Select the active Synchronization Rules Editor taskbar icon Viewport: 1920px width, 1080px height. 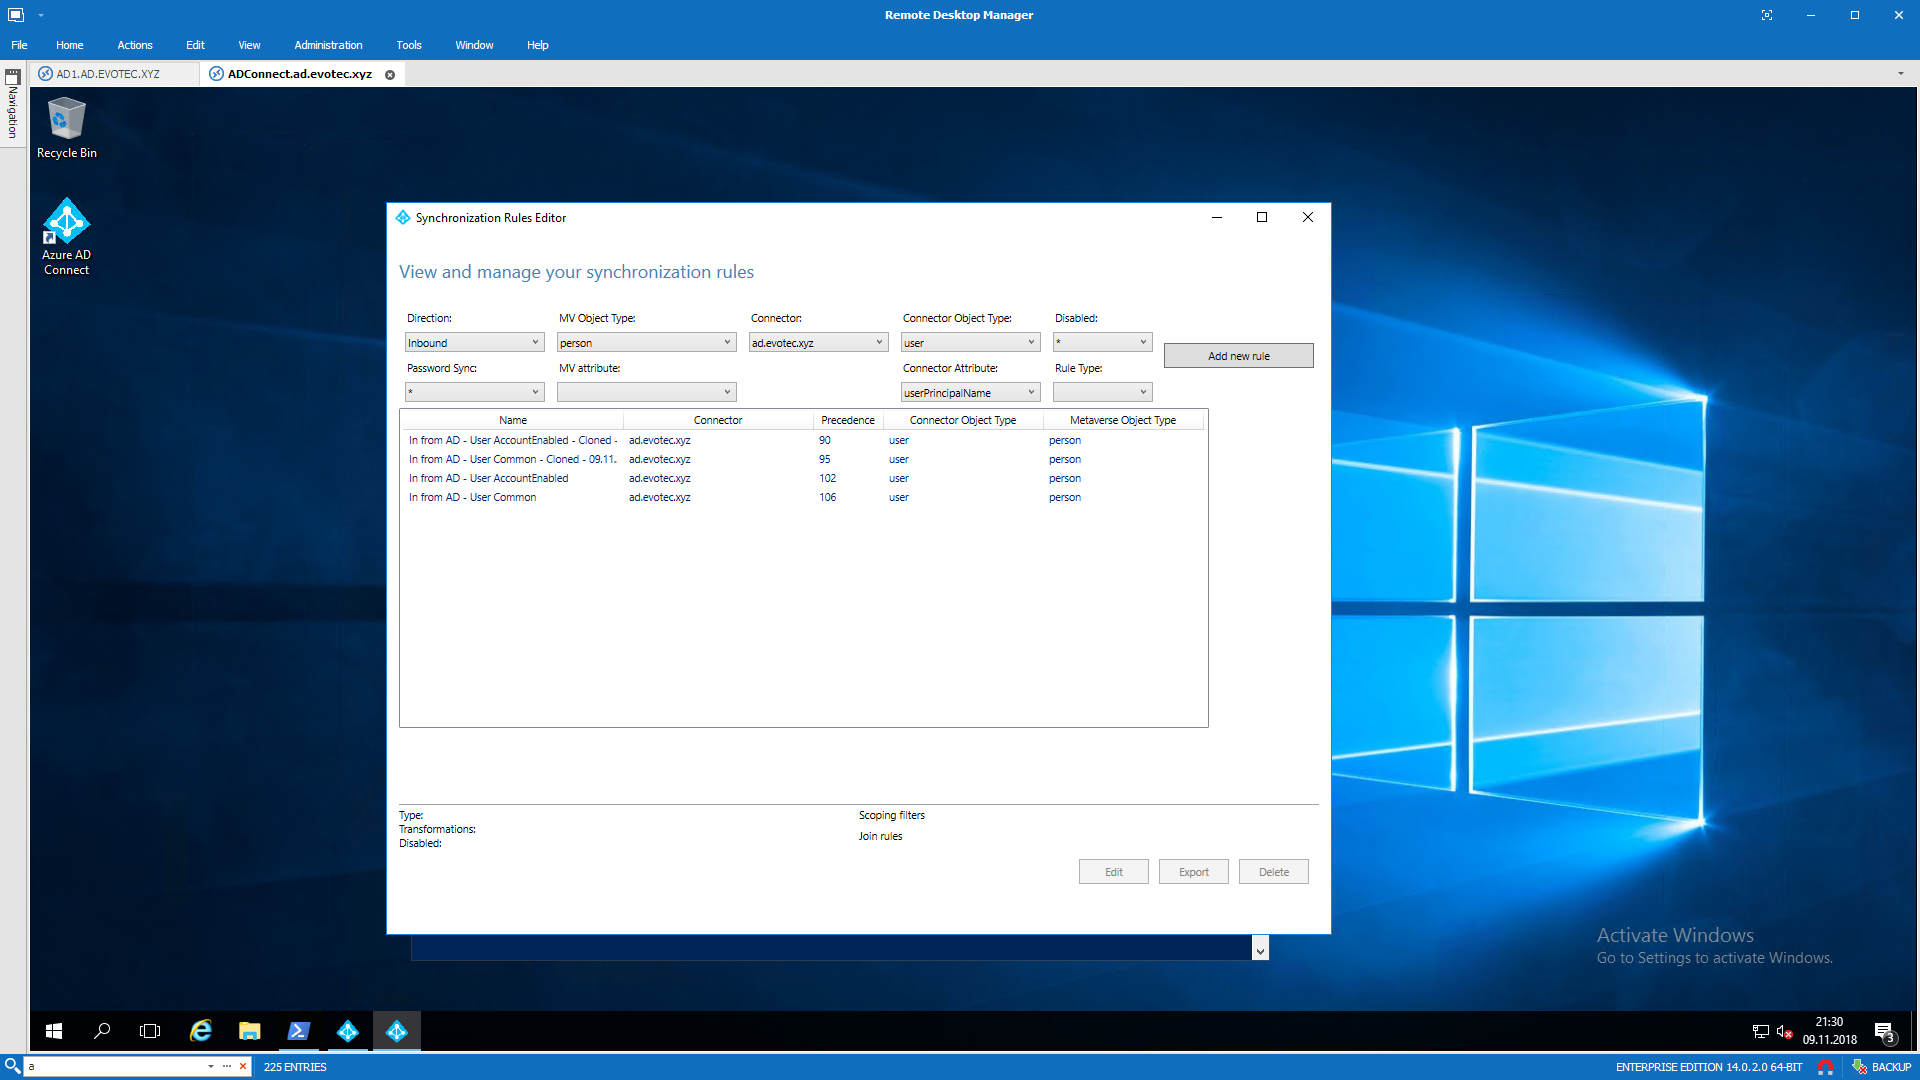pyautogui.click(x=397, y=1031)
